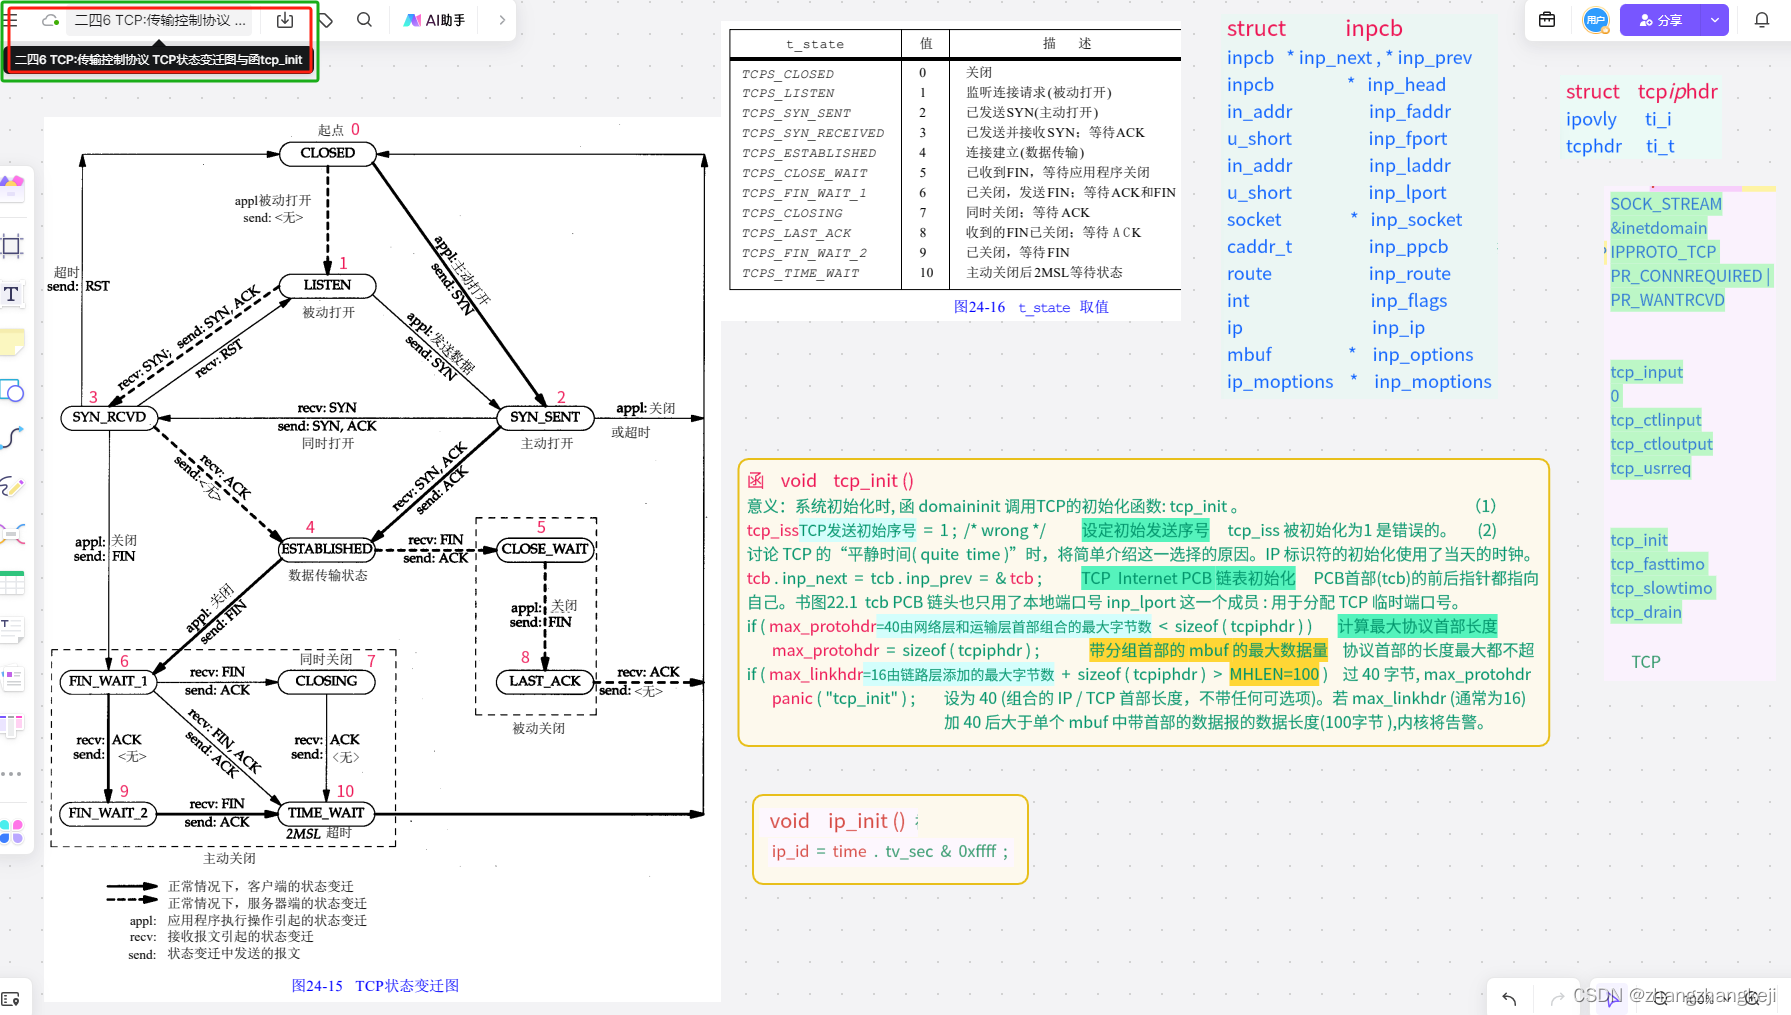Click the SYN_SENT state node
Screen dimensions: 1791x1015
(x=545, y=417)
